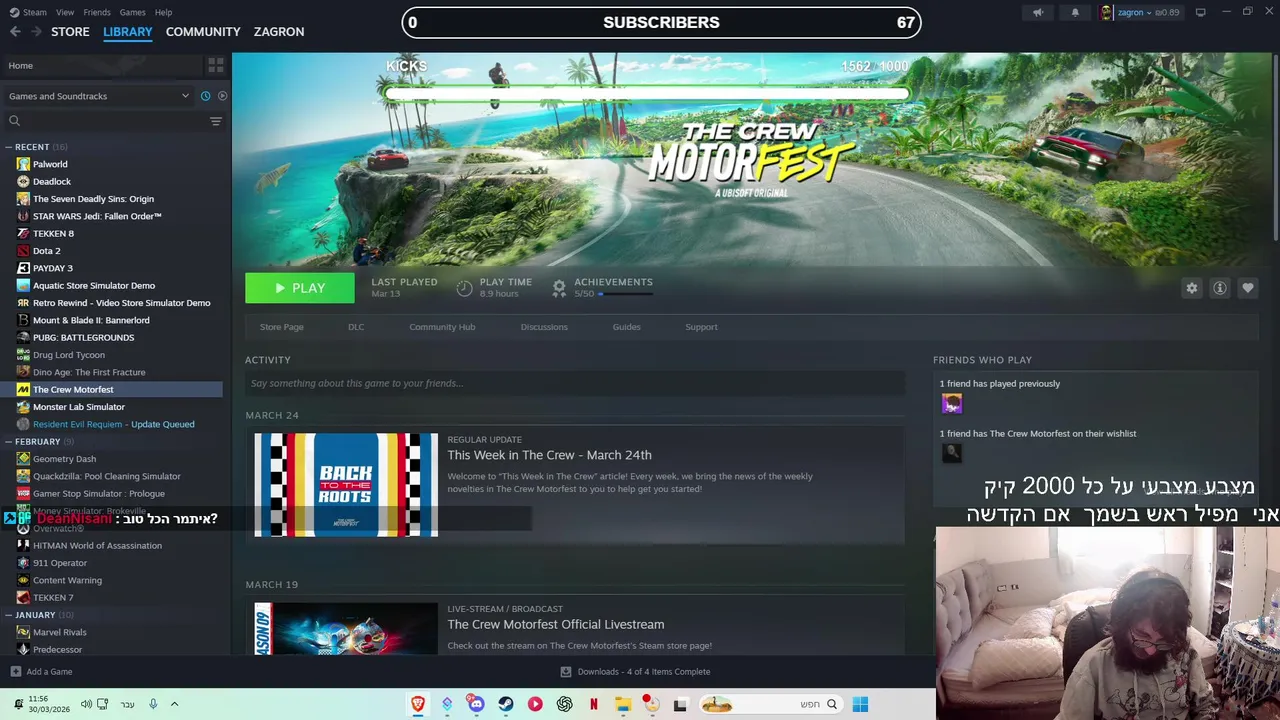
Task: Collapse the FEBRUARY category
Action: [x=8, y=441]
